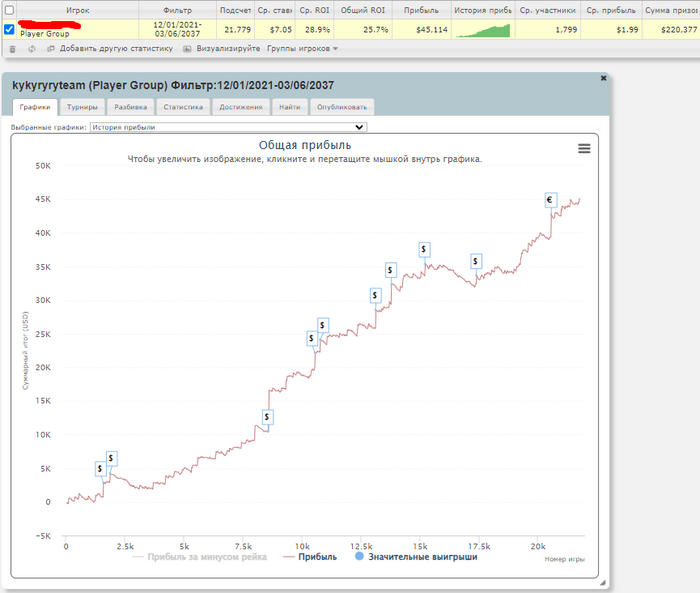700x593 pixels.
Task: Expand the 'История прибыли' chart selector
Action: [x=229, y=127]
